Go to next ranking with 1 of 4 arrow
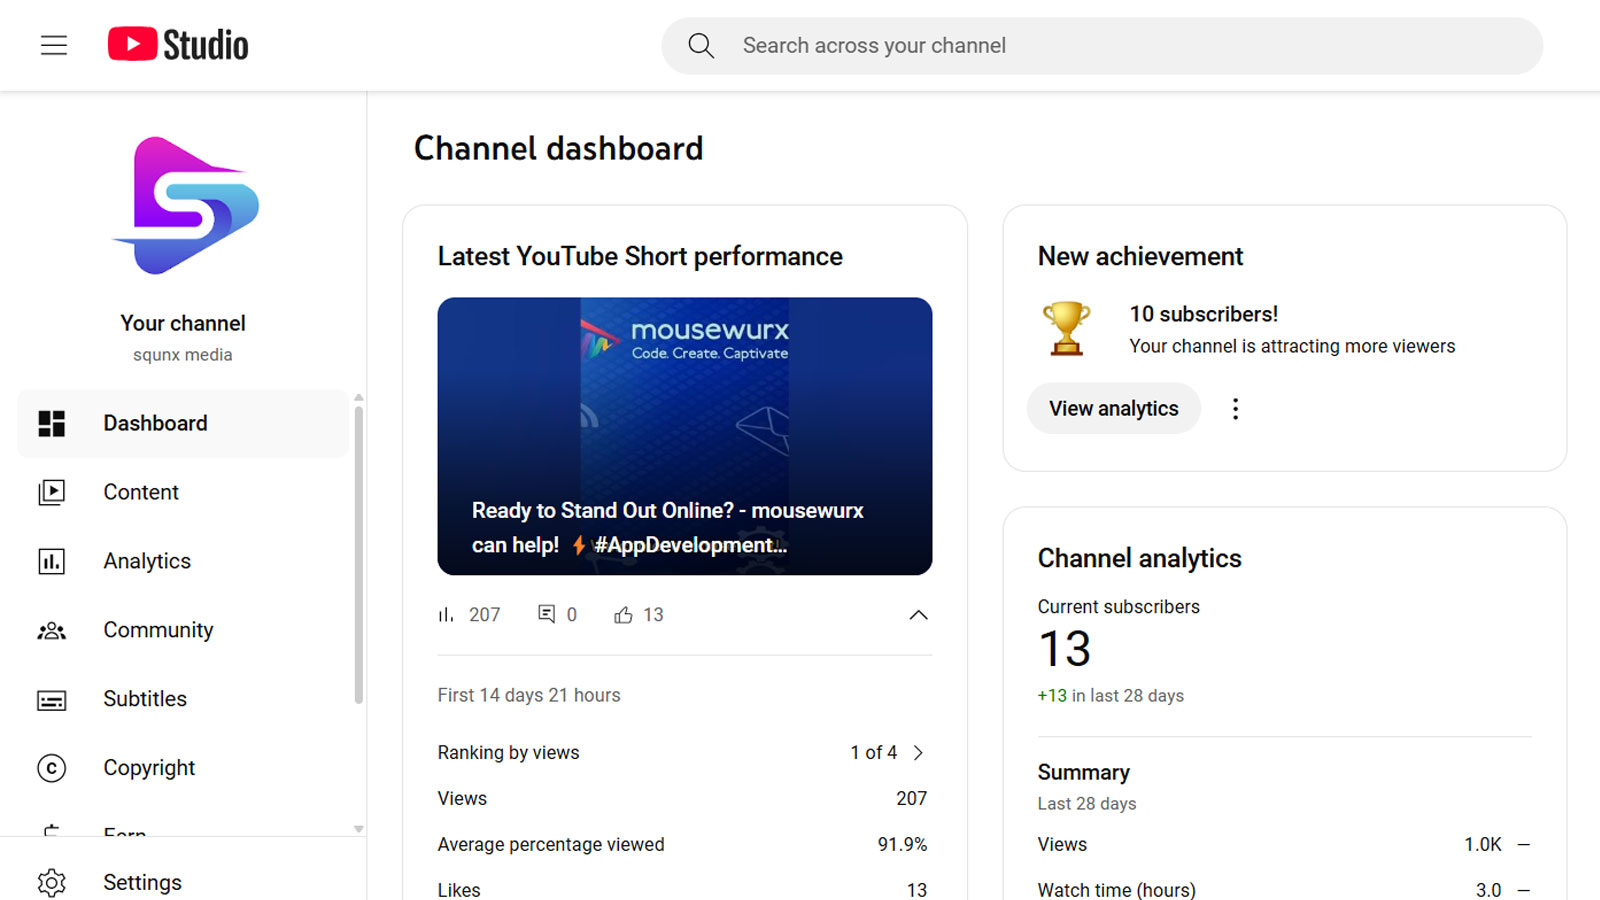 click(x=918, y=752)
